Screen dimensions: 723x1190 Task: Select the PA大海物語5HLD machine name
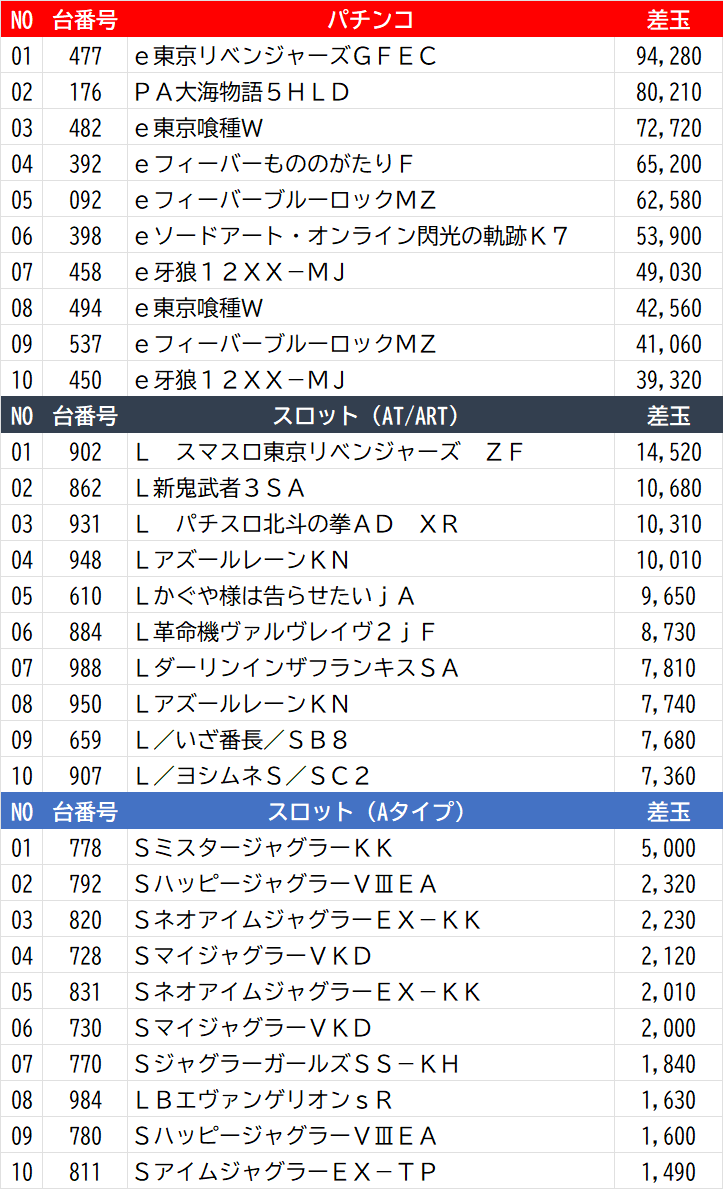242,92
